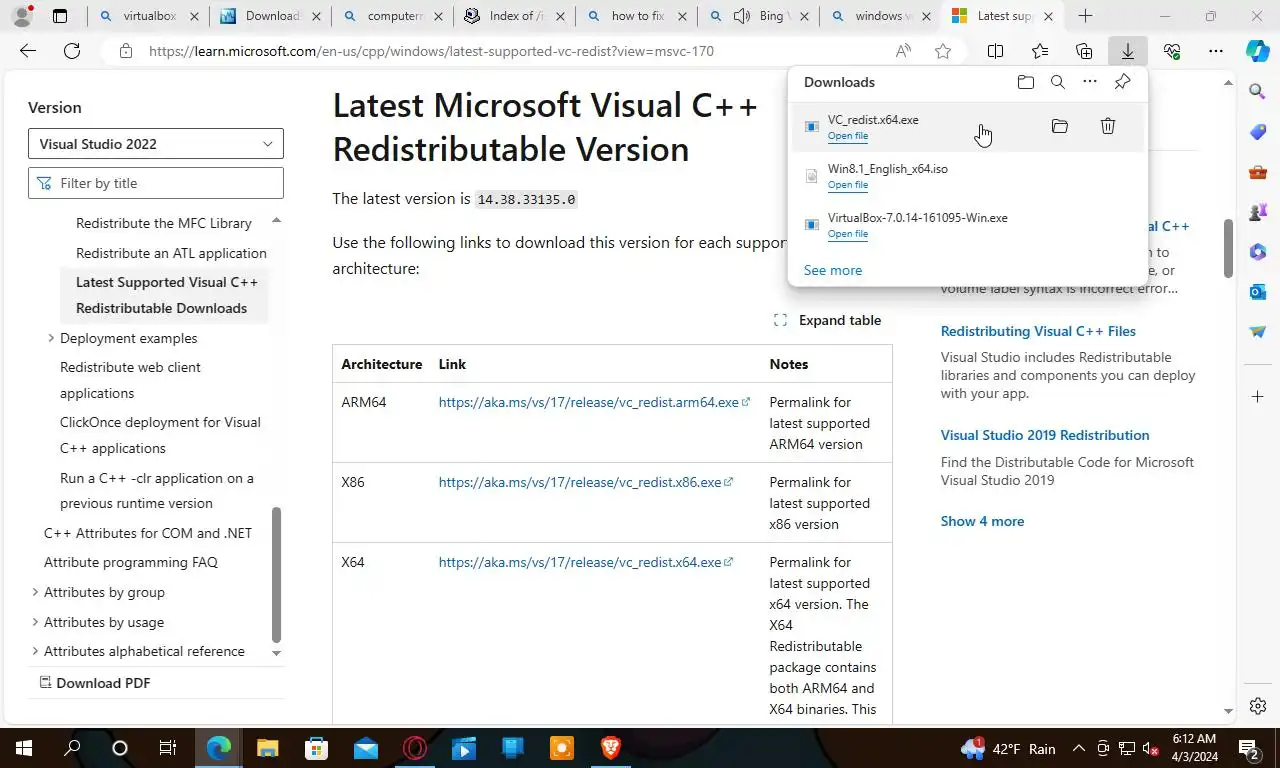Click See more in Downloads panel
This screenshot has height=768, width=1280.
[x=833, y=270]
